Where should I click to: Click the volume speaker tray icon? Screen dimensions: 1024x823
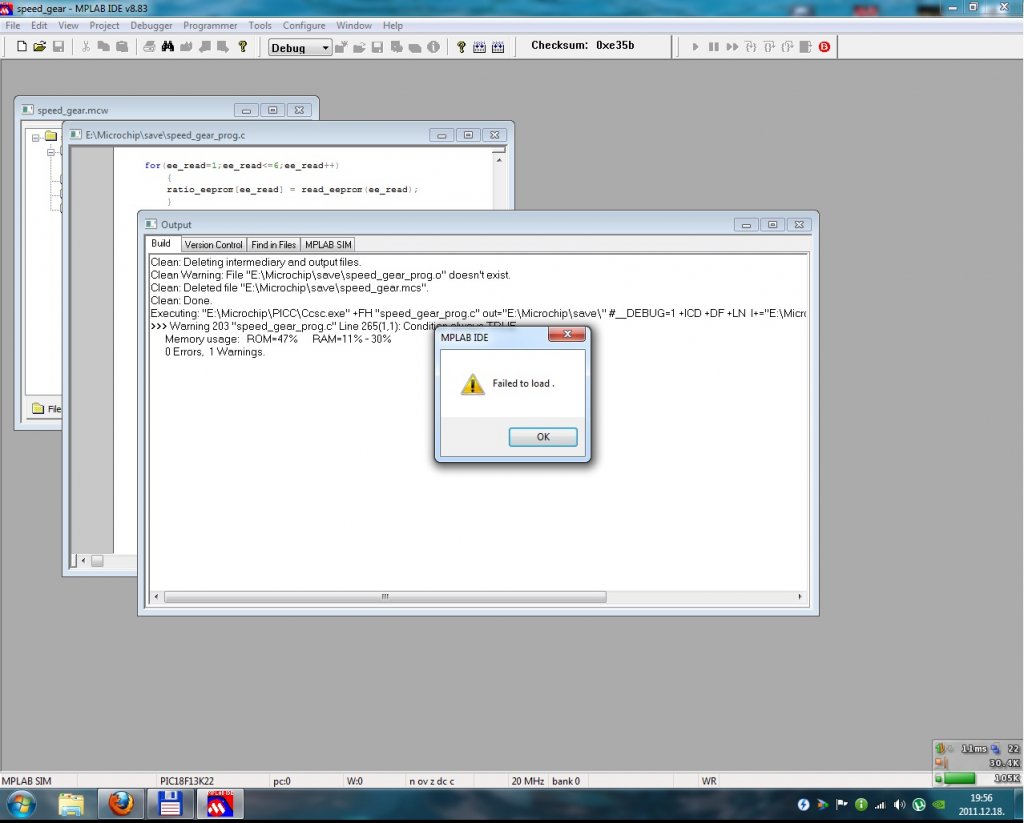[x=899, y=805]
